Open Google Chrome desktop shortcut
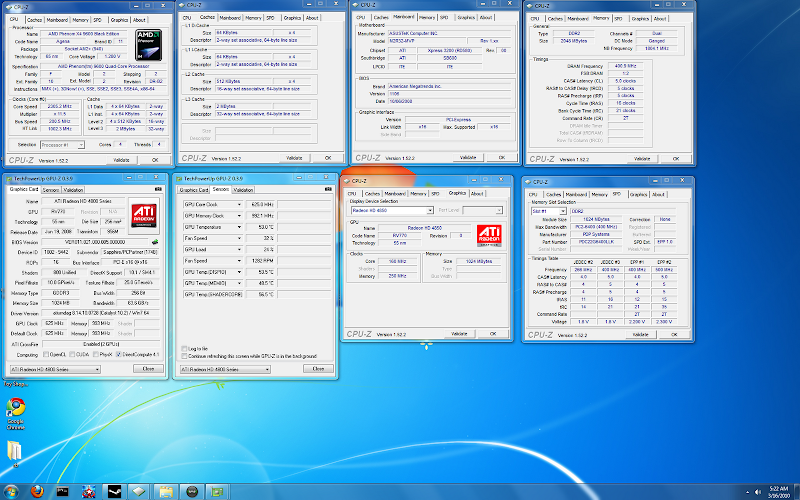800x500 pixels. 15,408
